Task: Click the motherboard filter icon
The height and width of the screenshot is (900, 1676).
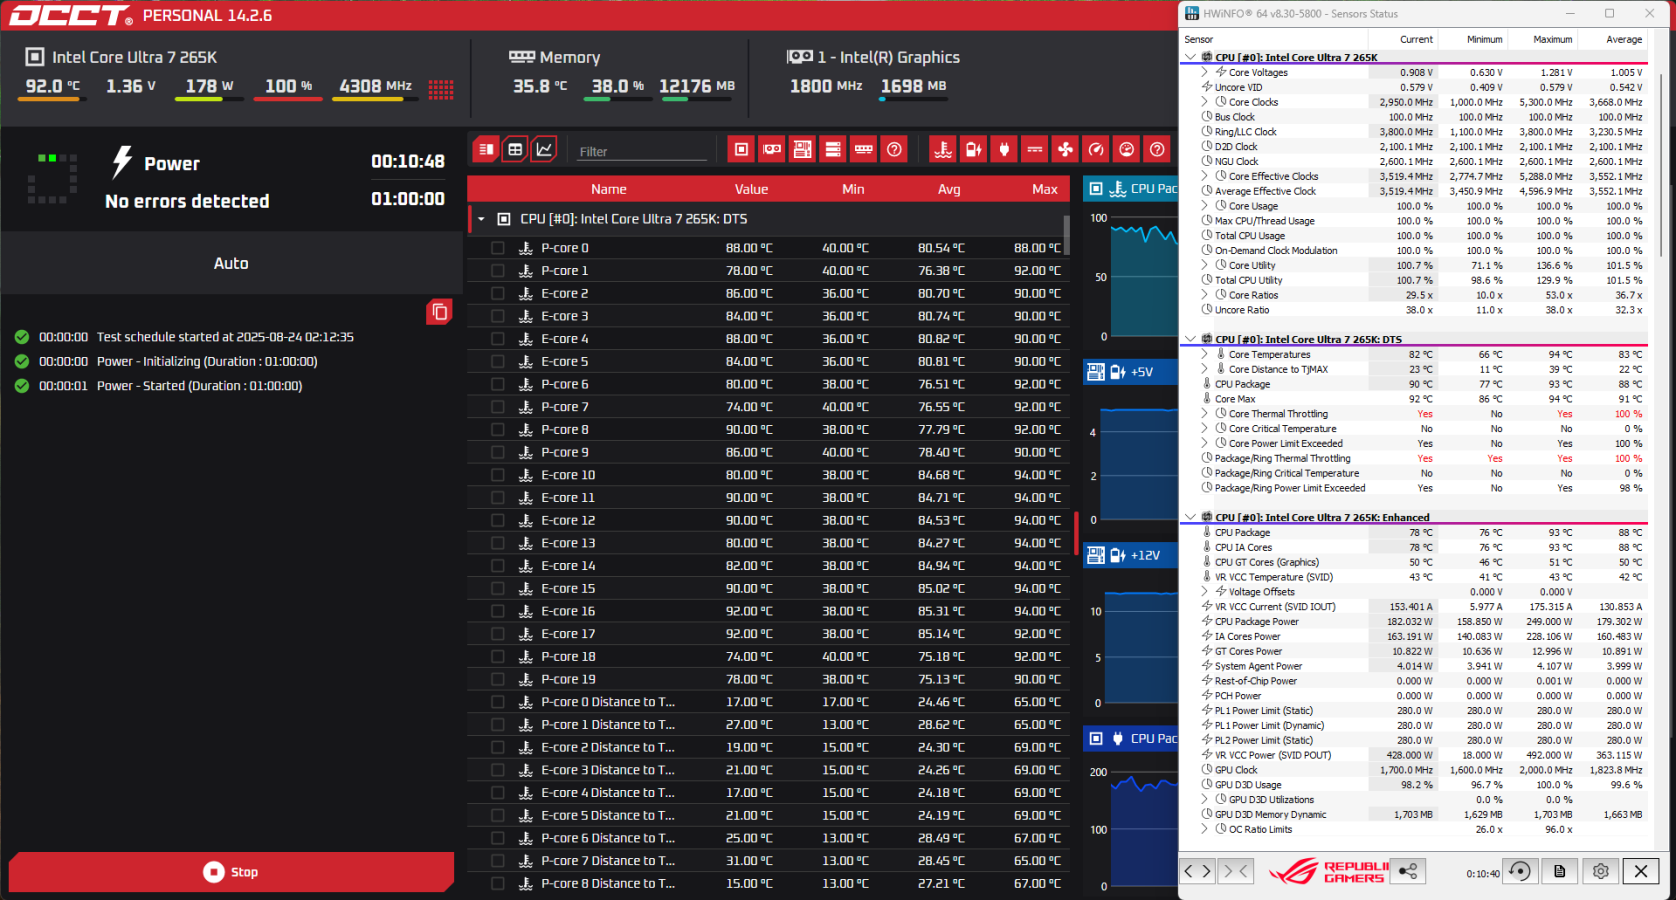Action: point(802,150)
